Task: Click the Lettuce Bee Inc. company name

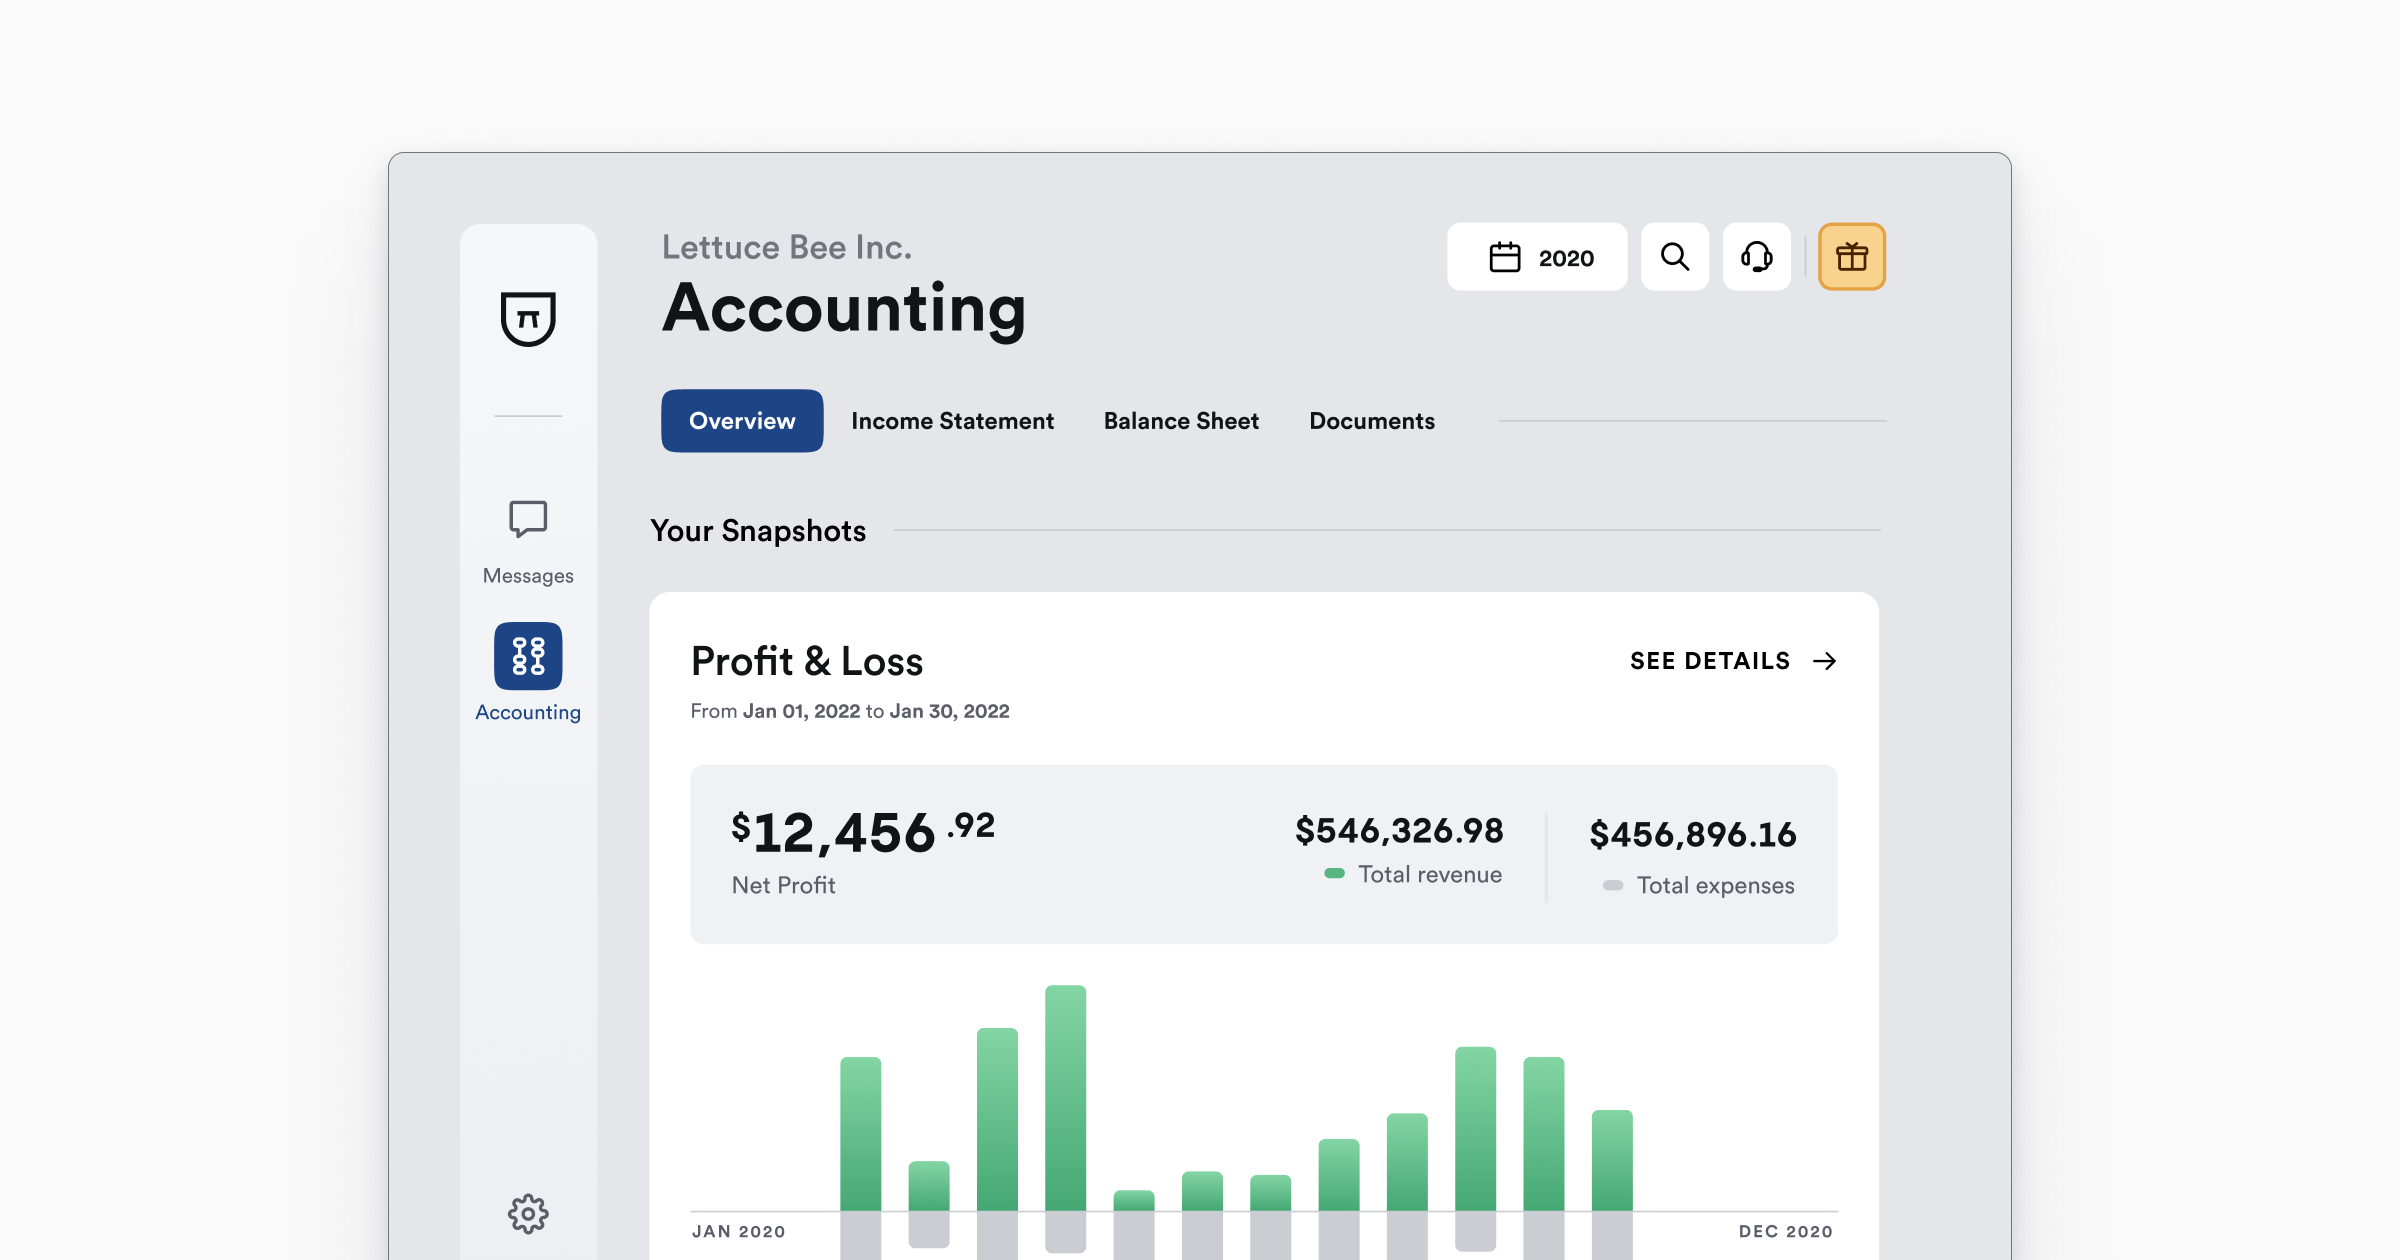Action: click(x=787, y=247)
